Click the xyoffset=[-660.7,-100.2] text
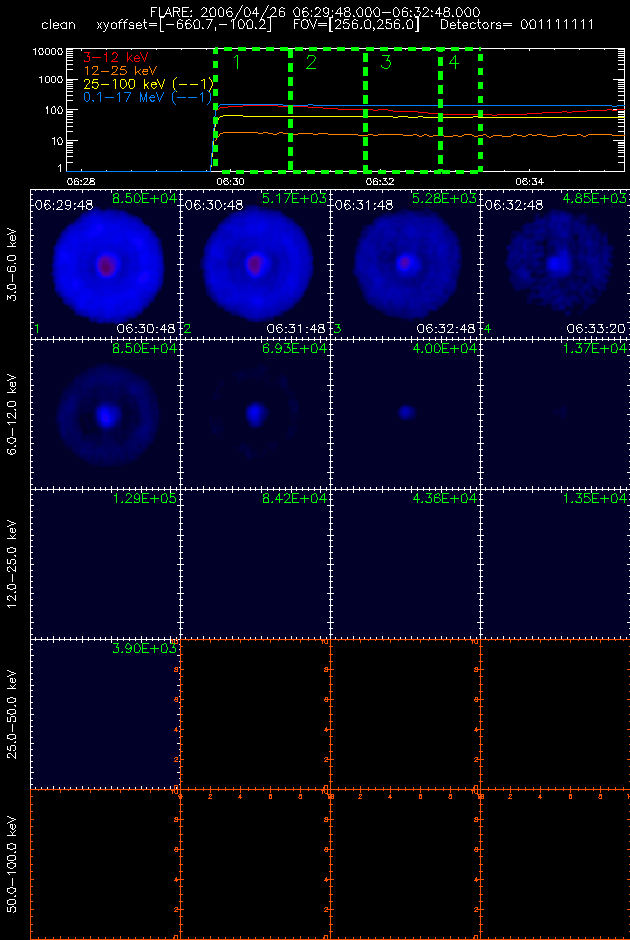The width and height of the screenshot is (630, 940). pyautogui.click(x=183, y=26)
